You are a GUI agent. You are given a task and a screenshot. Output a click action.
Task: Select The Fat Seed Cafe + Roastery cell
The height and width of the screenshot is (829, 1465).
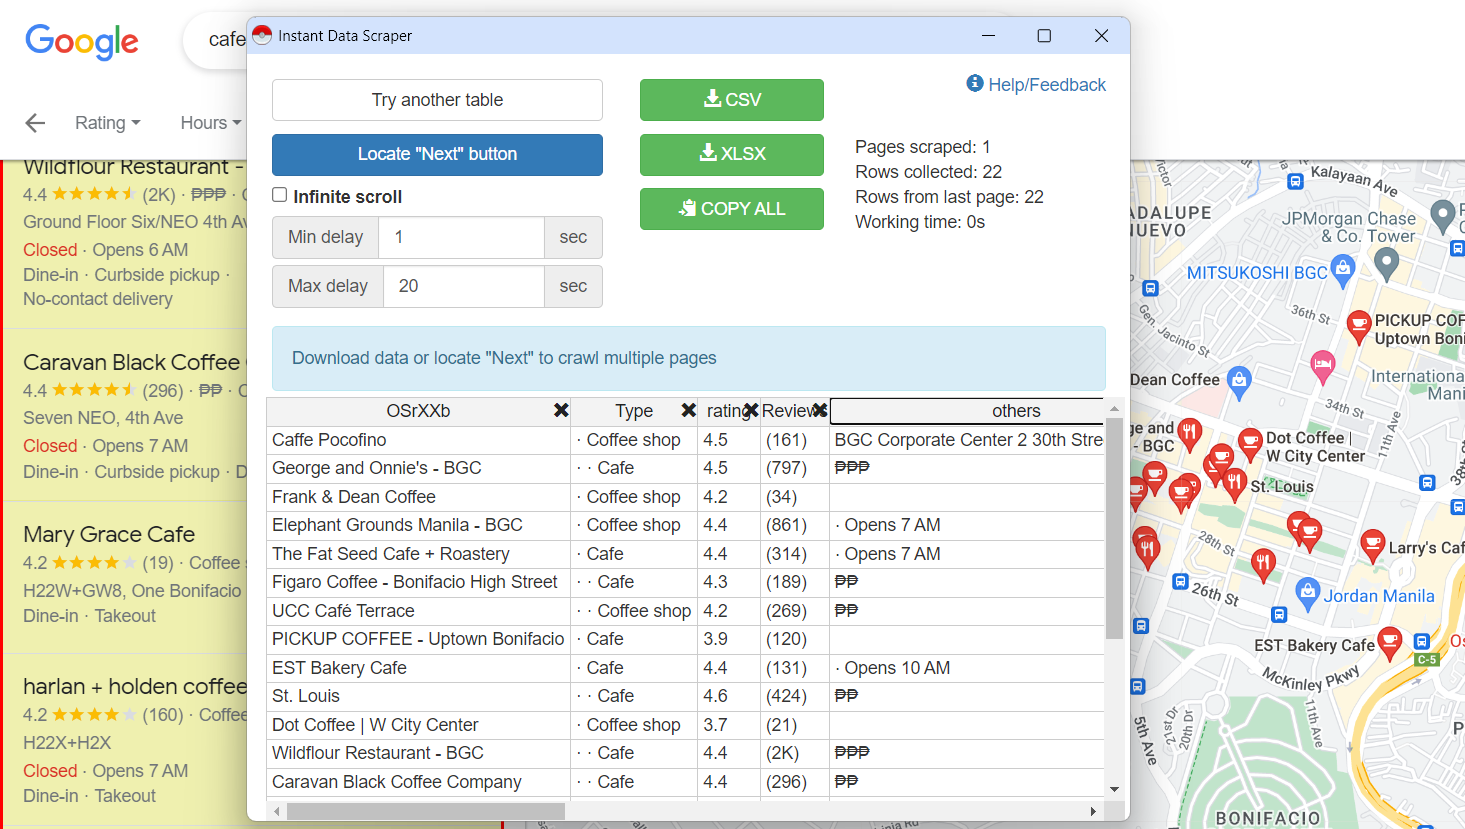pyautogui.click(x=419, y=554)
